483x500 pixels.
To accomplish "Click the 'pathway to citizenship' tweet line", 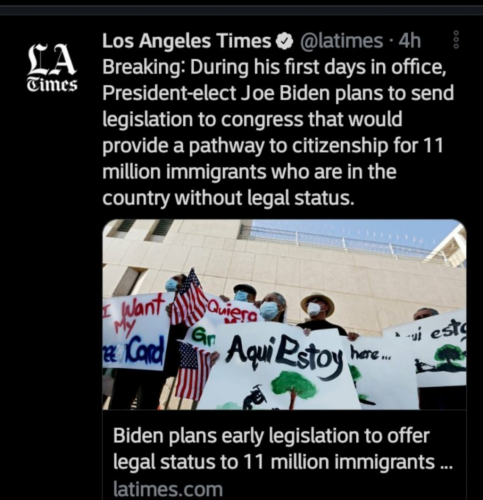I will [x=273, y=146].
